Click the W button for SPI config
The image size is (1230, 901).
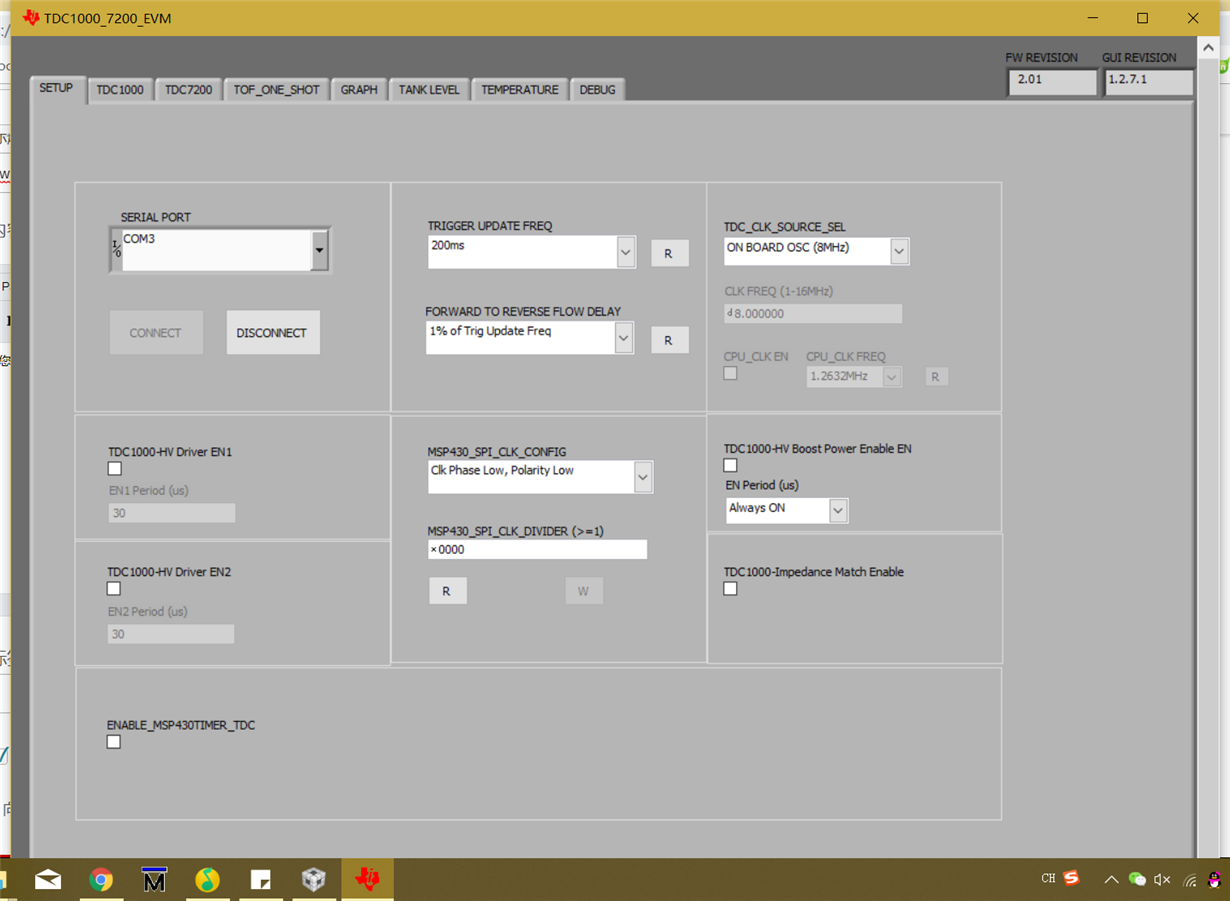[x=584, y=591]
